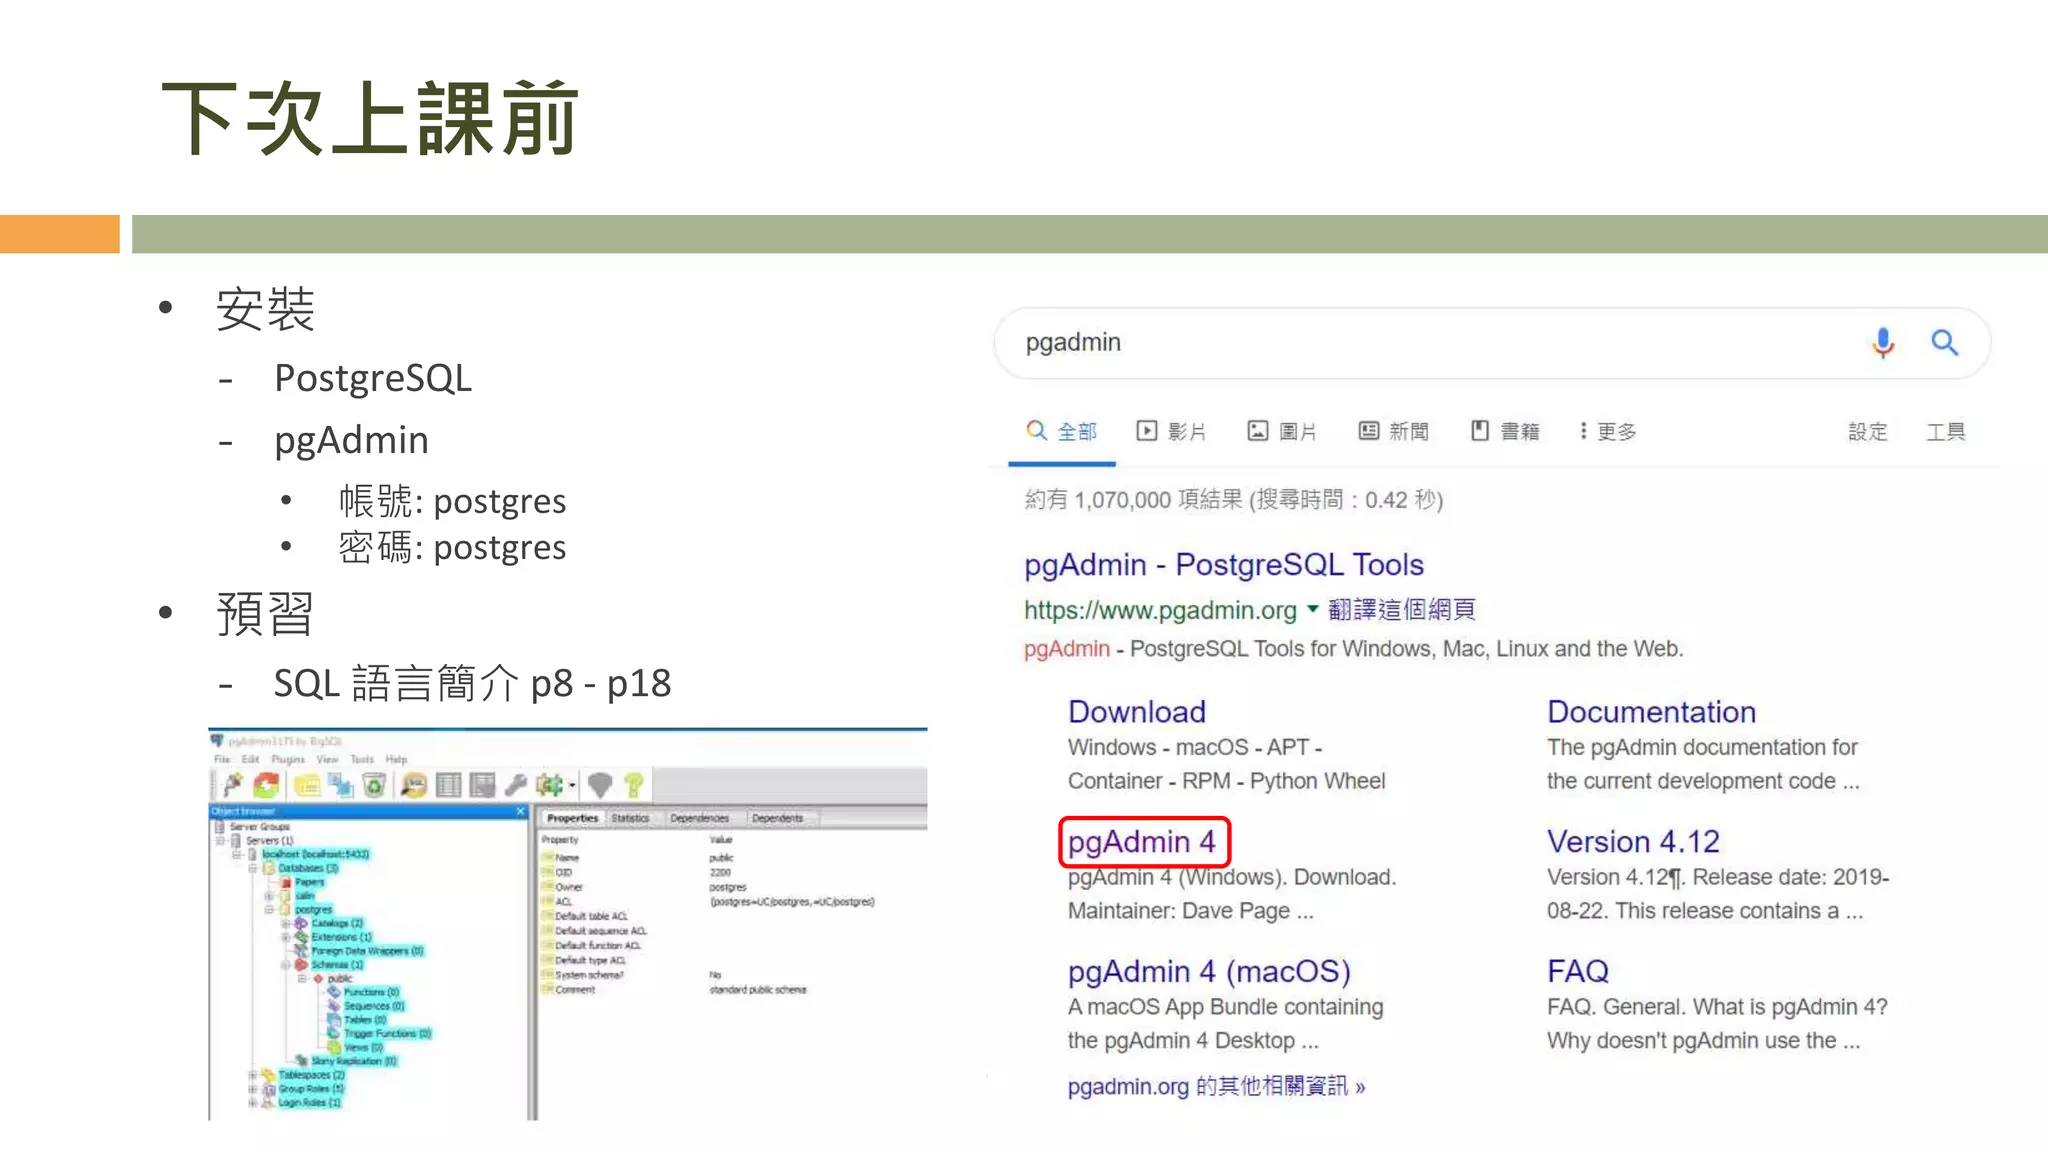Open 工具 in Google search options
The width and height of the screenshot is (2048, 1152).
click(1946, 431)
